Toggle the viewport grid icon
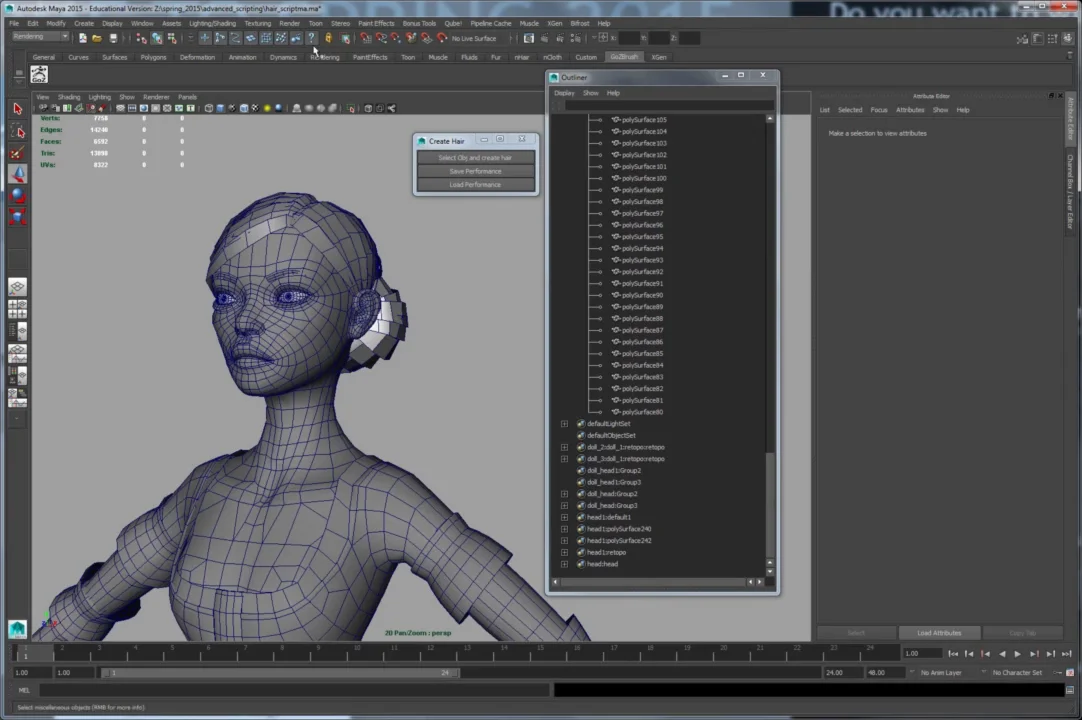1082x720 pixels. [120, 108]
